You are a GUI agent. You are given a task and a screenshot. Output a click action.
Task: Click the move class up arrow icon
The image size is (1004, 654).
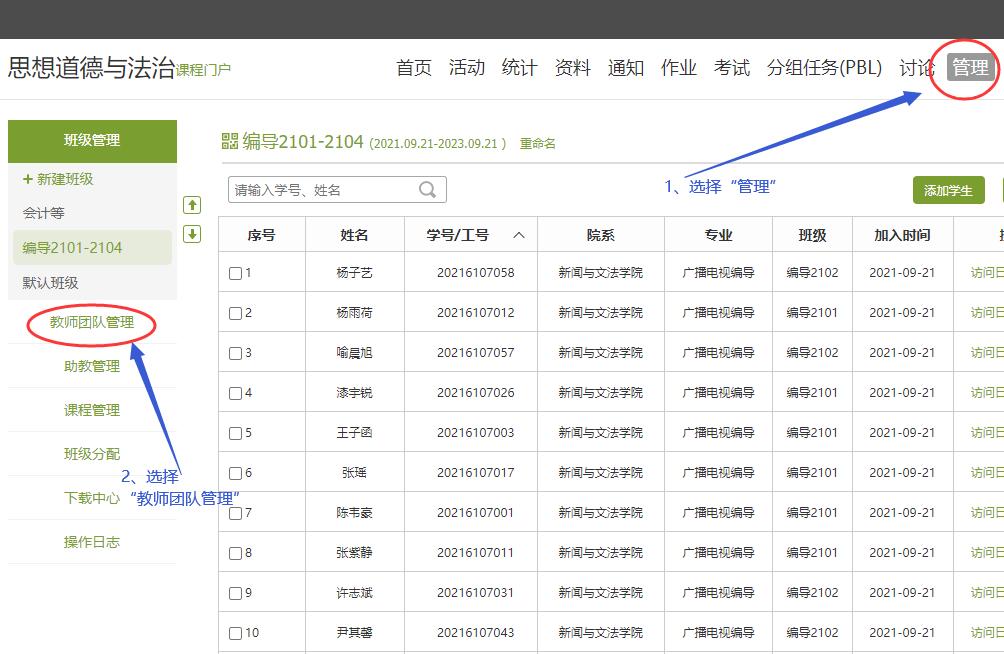coord(193,205)
